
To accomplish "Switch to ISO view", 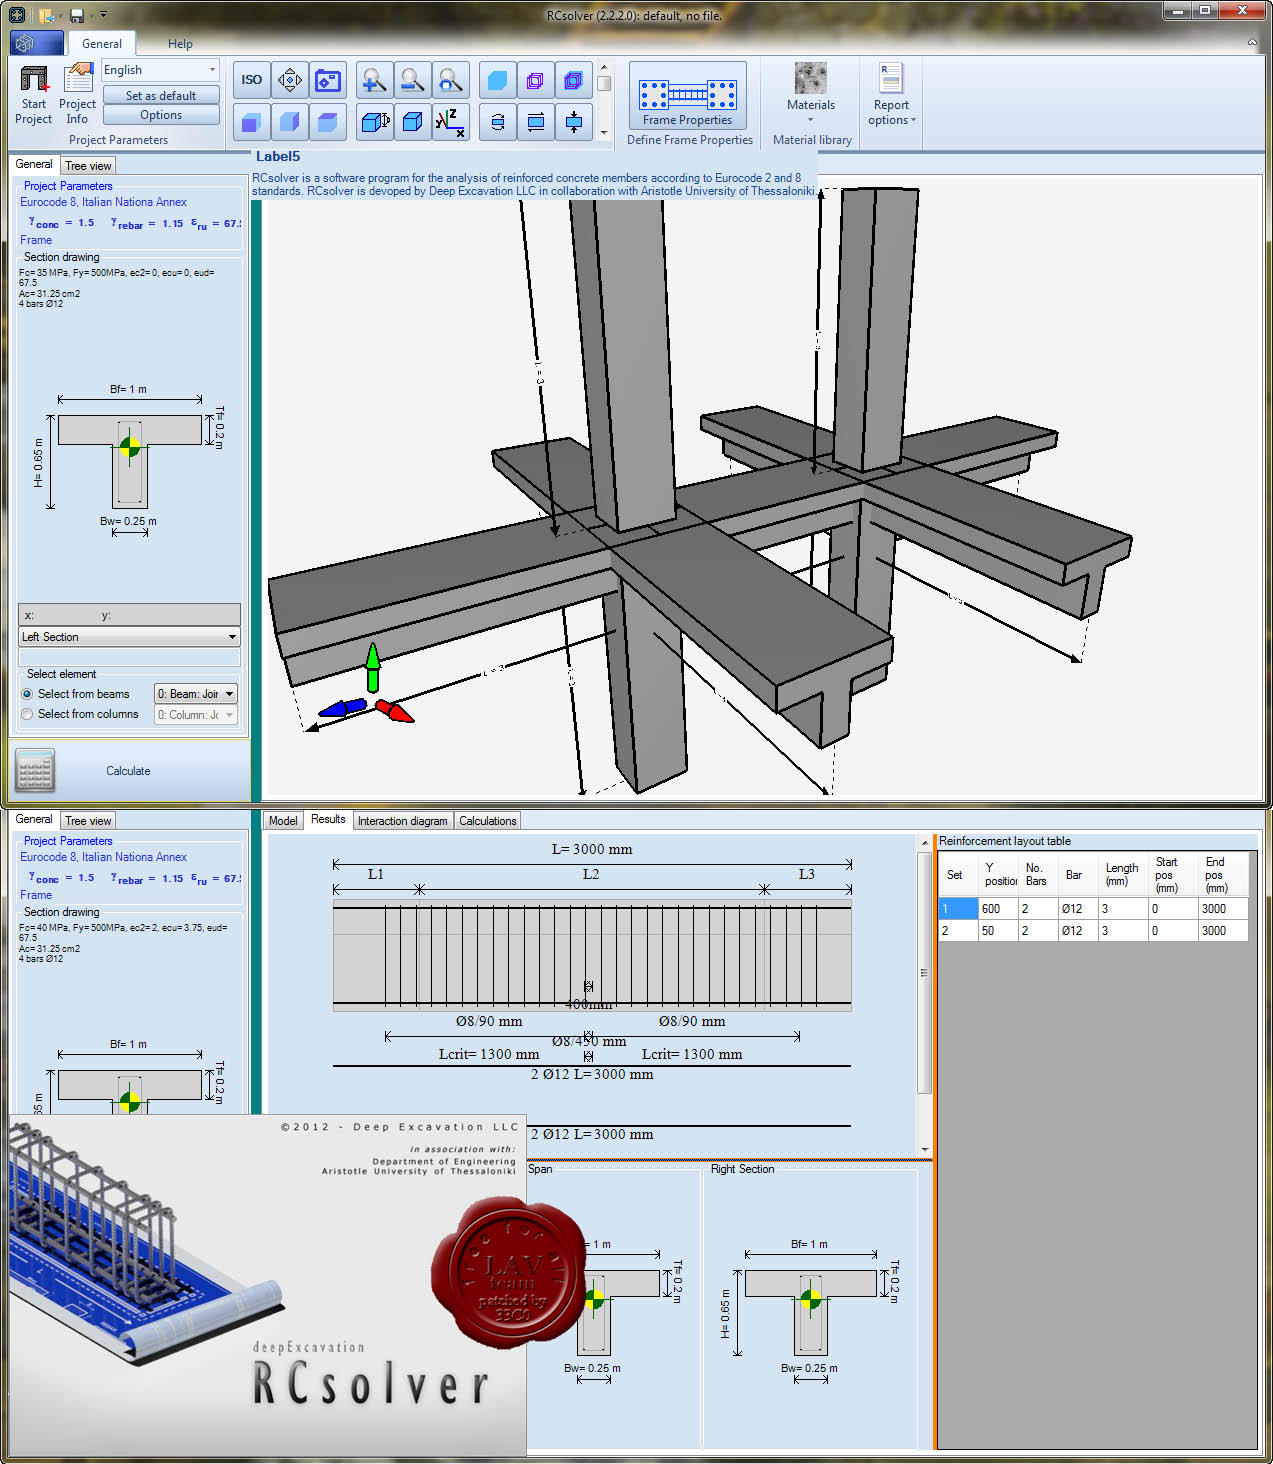I will pyautogui.click(x=252, y=80).
